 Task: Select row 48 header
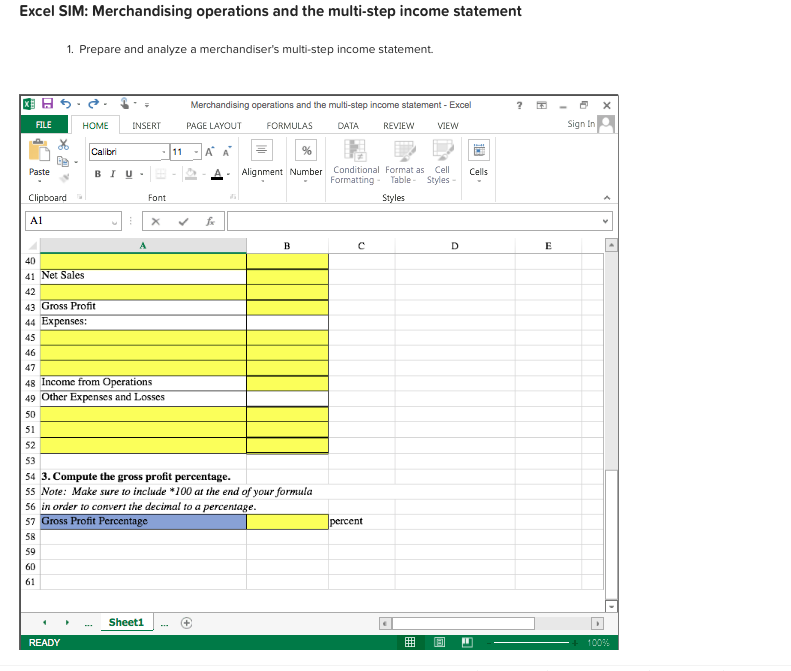click(30, 383)
